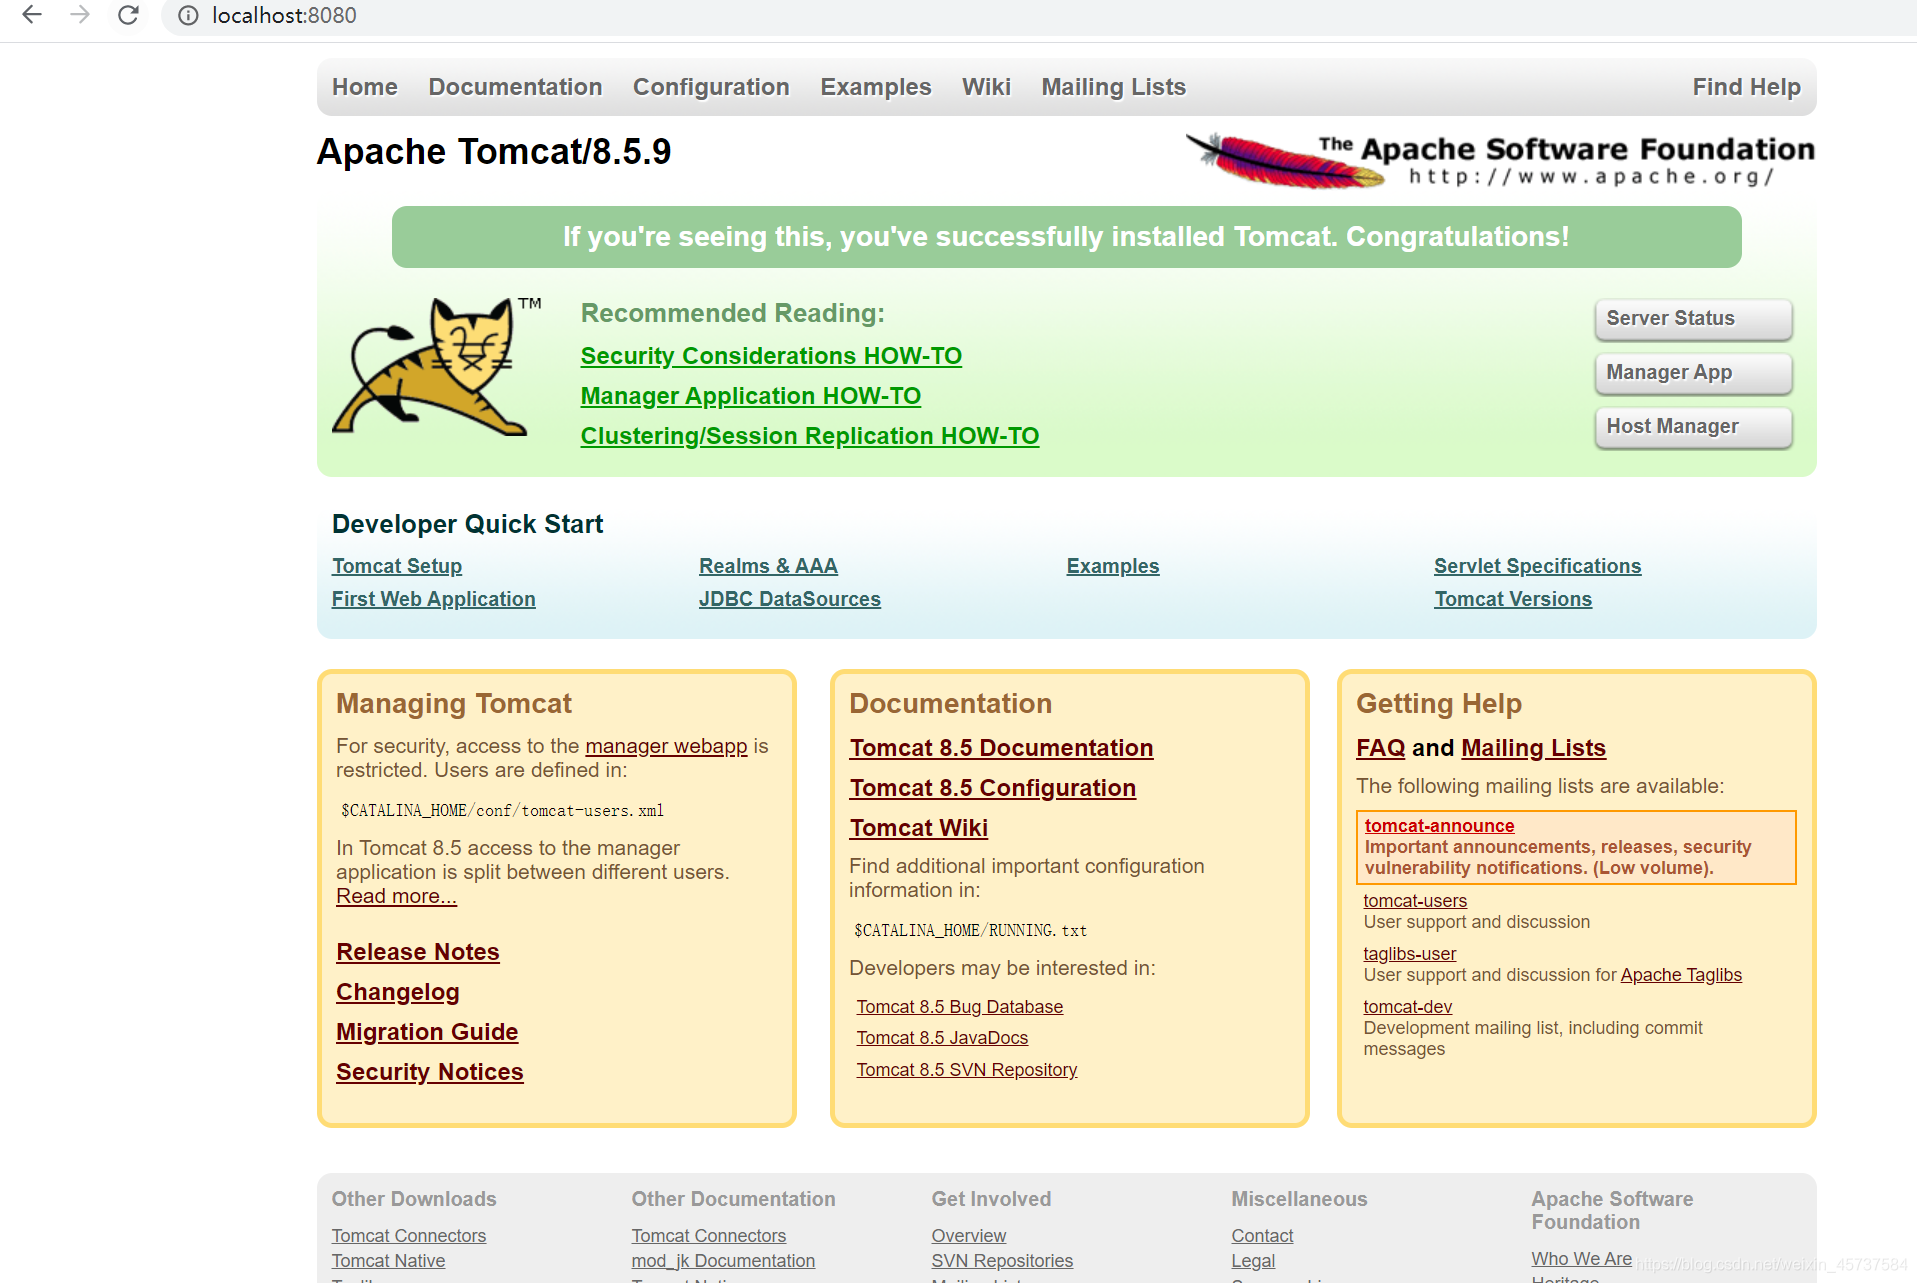Open Realms & AAA link

(768, 566)
